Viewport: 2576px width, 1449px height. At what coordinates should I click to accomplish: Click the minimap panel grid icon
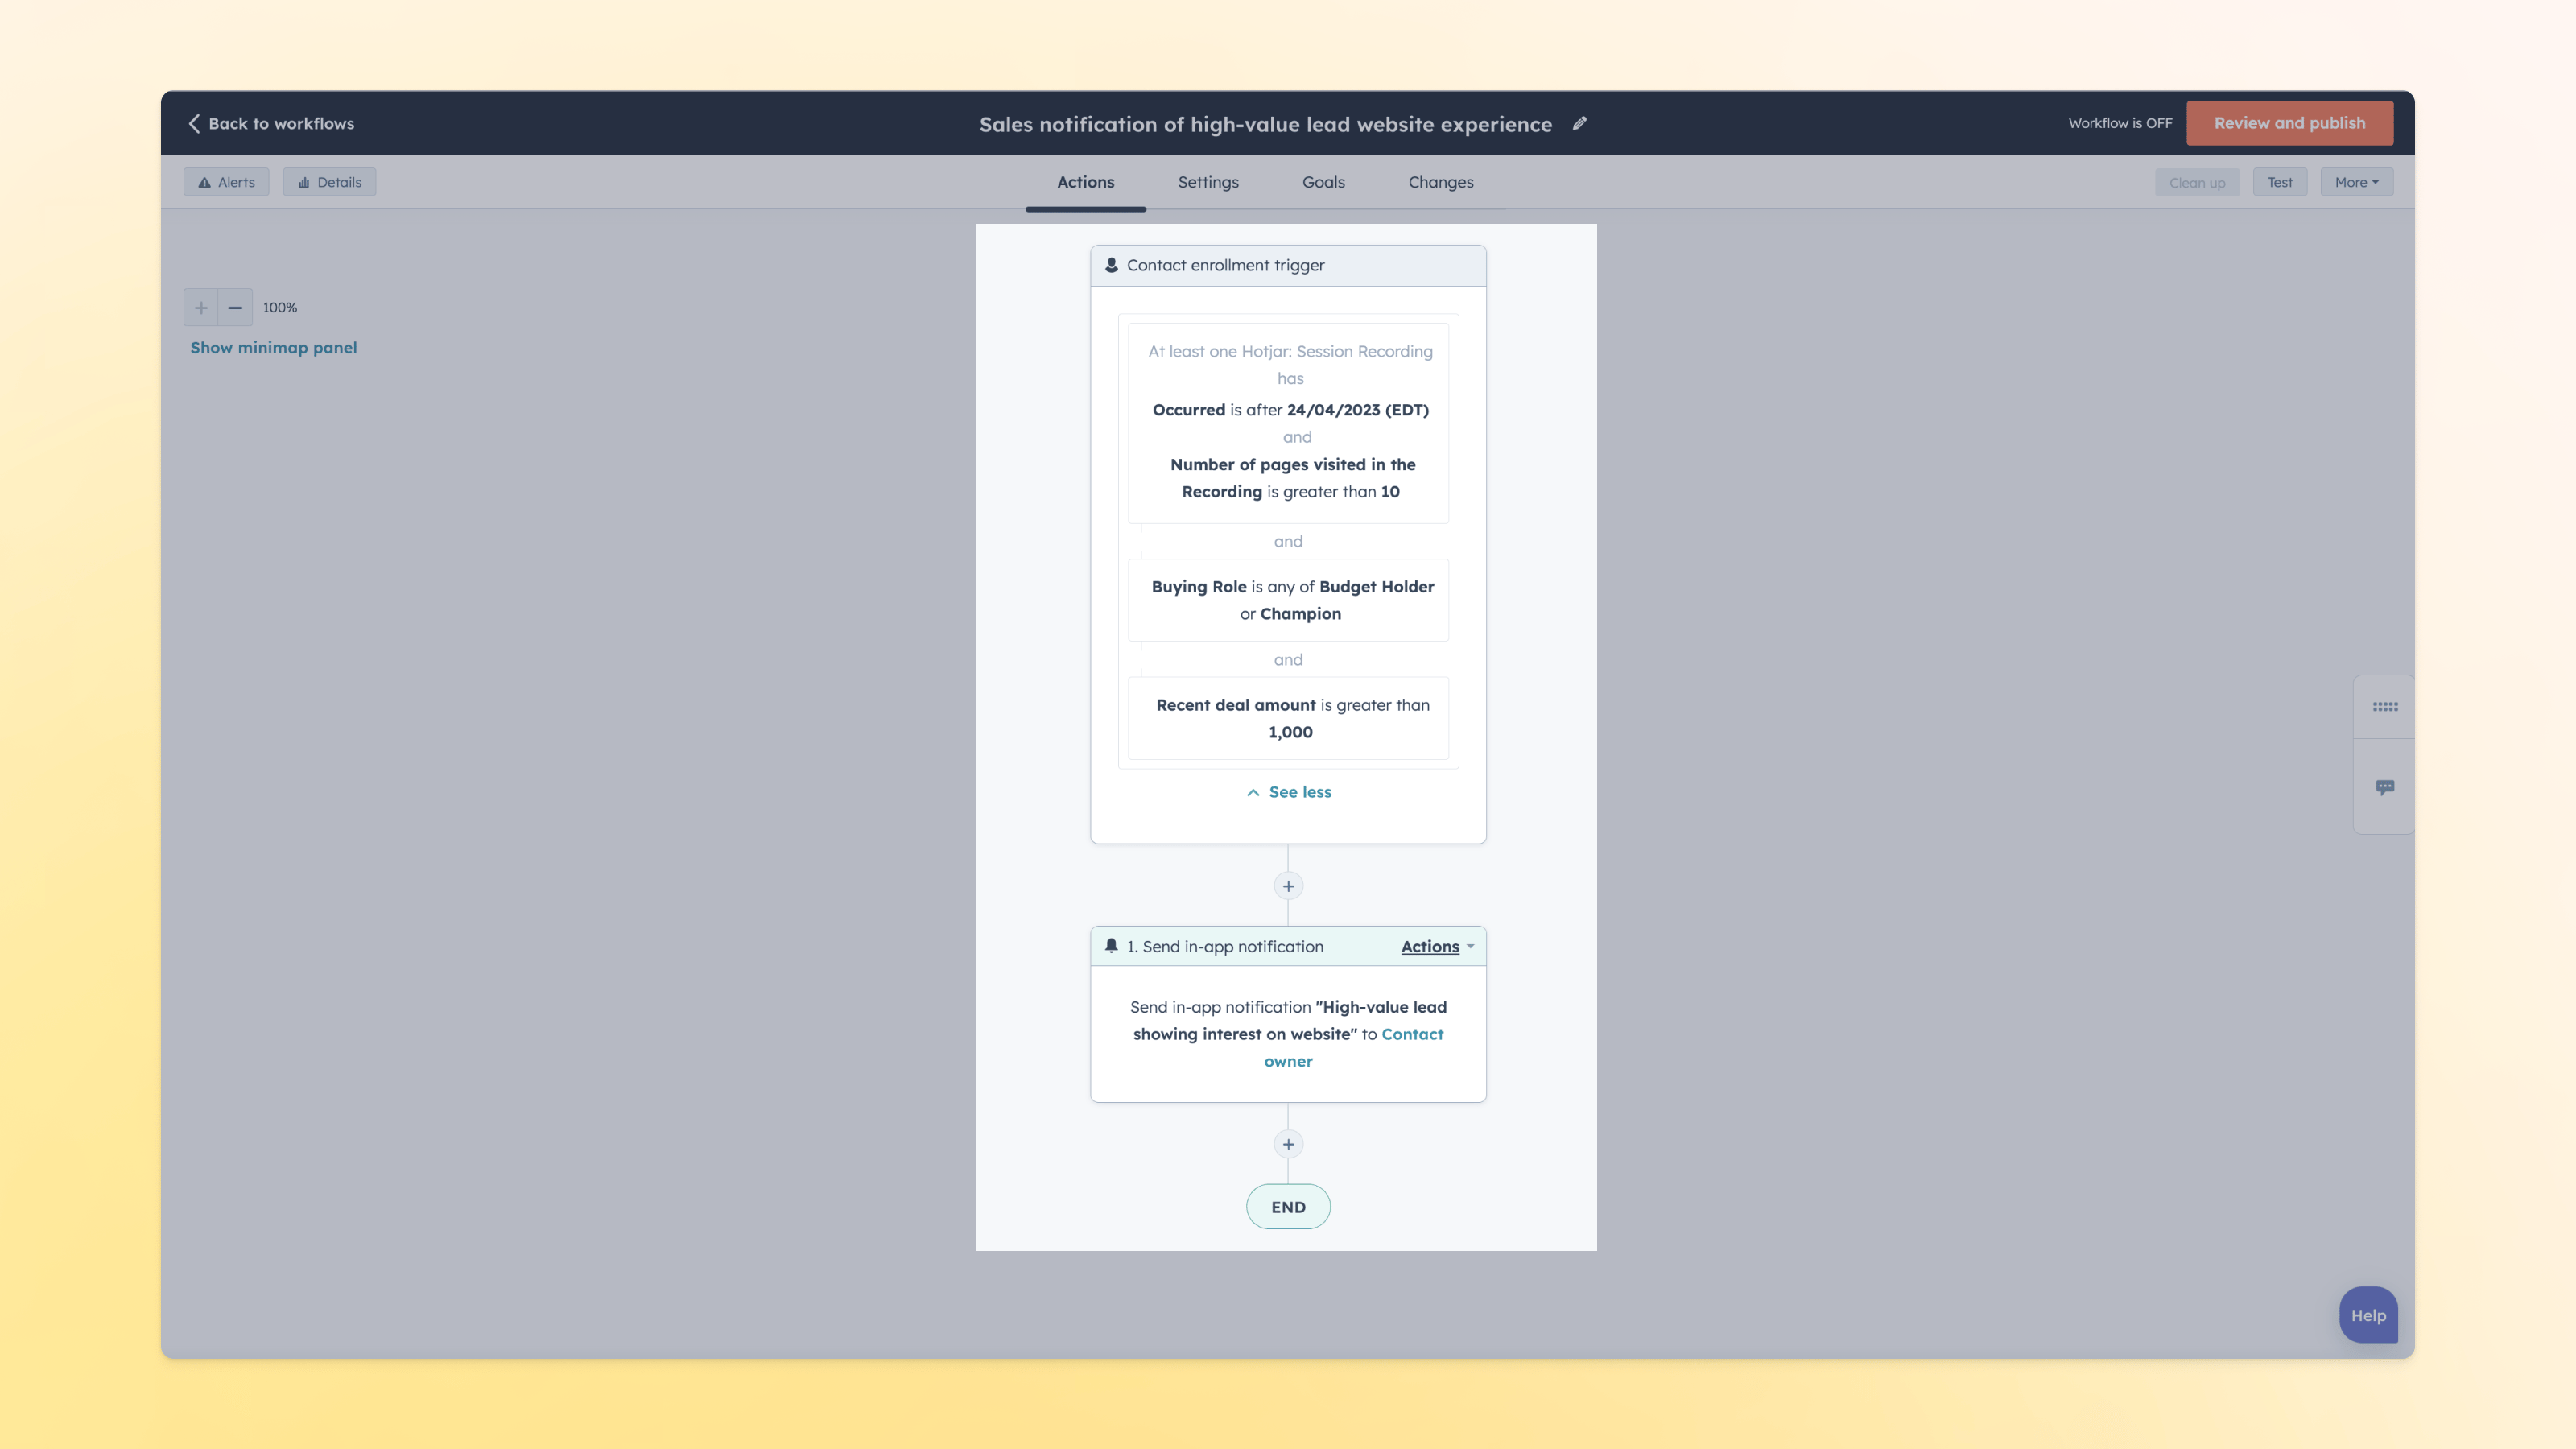2385,706
